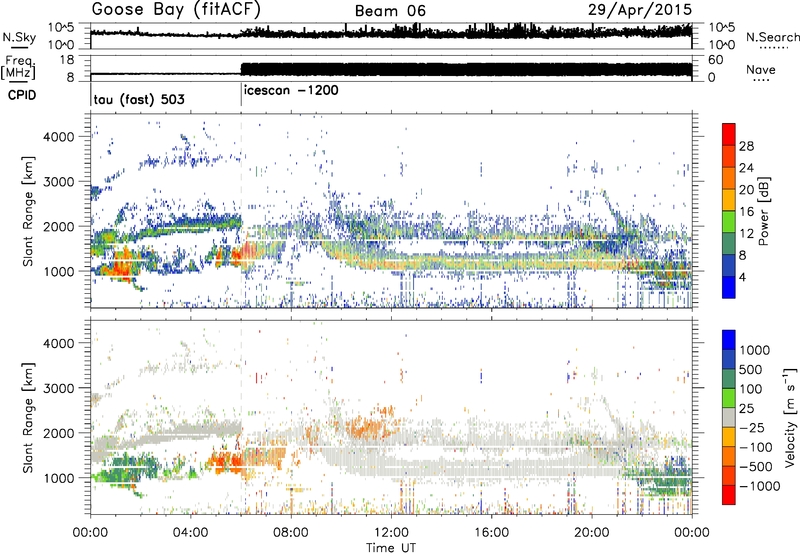Click the date '29/Apr/2015'

pyautogui.click(x=640, y=10)
